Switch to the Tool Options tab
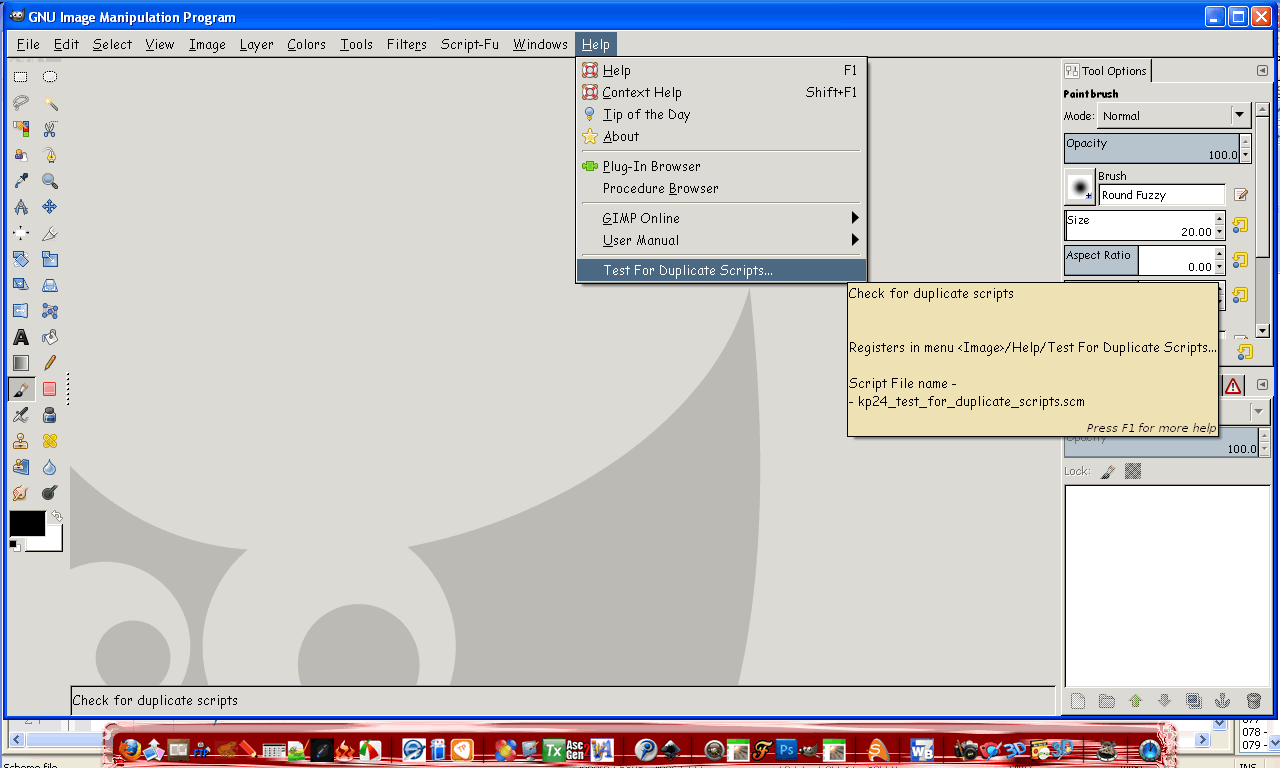This screenshot has width=1280, height=768. coord(1106,71)
